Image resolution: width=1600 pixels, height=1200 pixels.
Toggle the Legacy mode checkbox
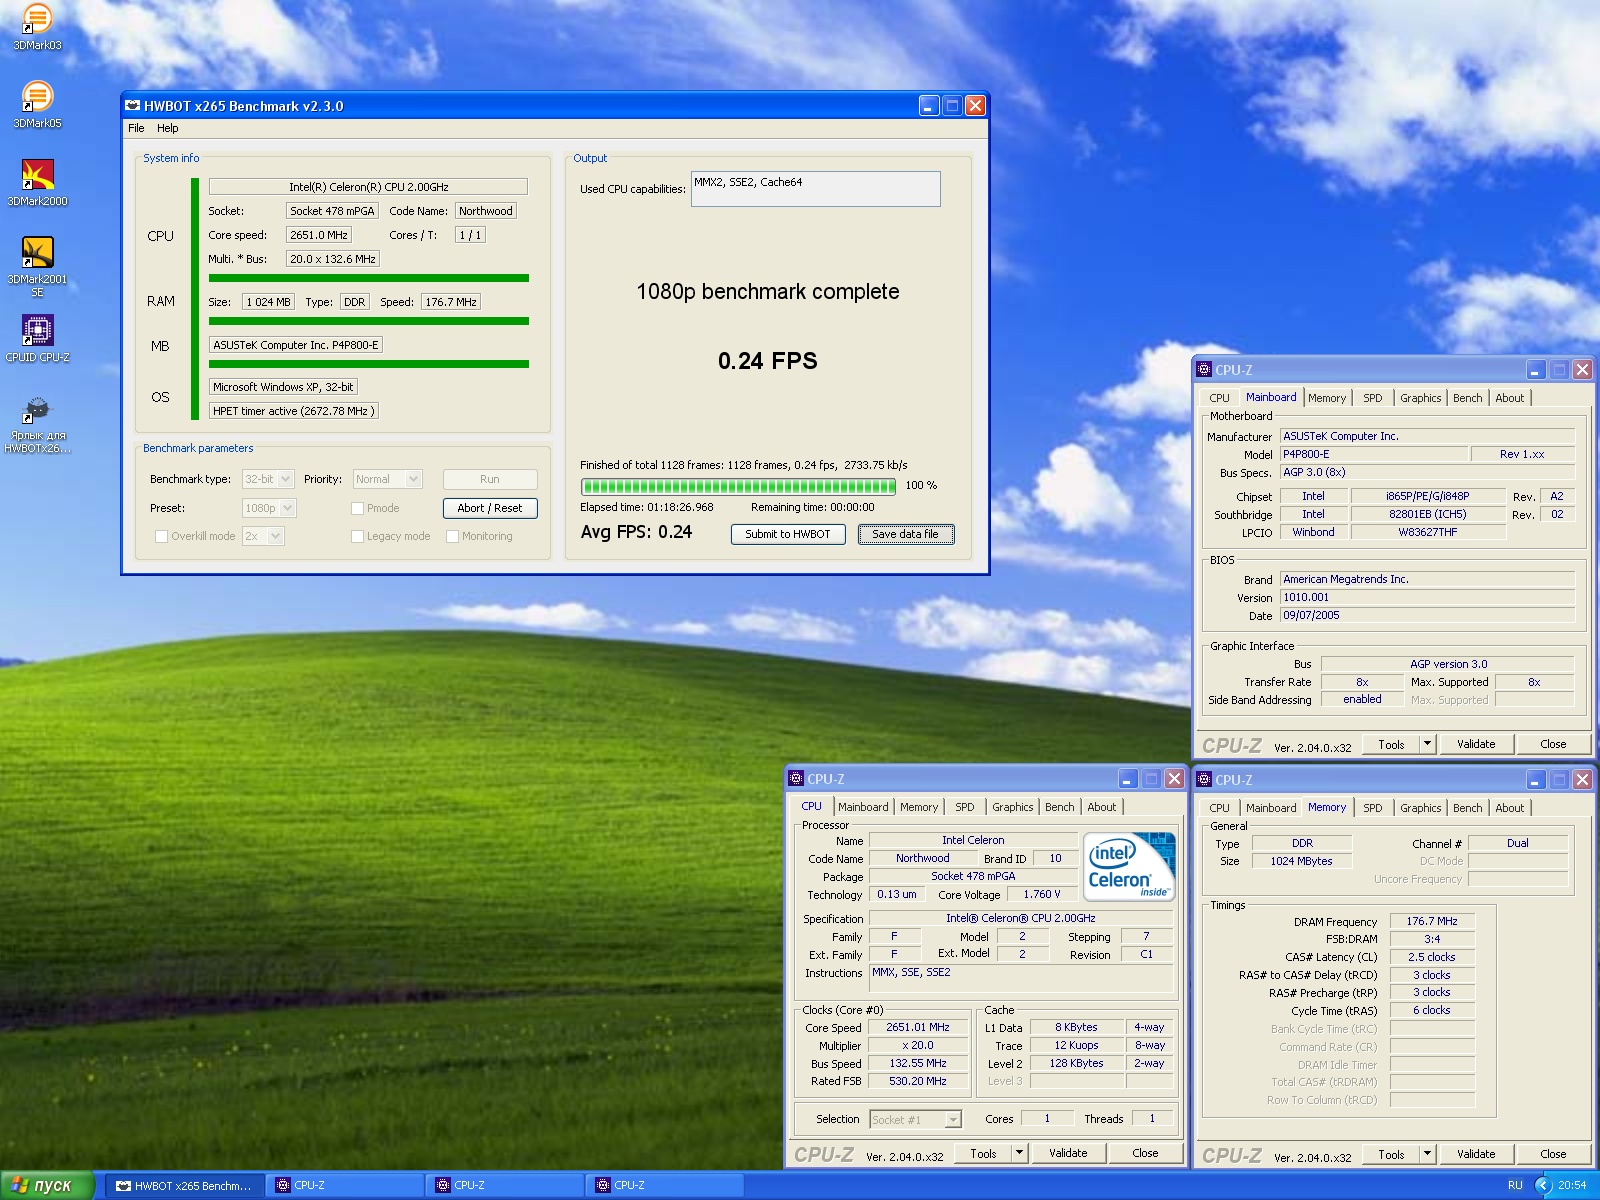point(357,536)
